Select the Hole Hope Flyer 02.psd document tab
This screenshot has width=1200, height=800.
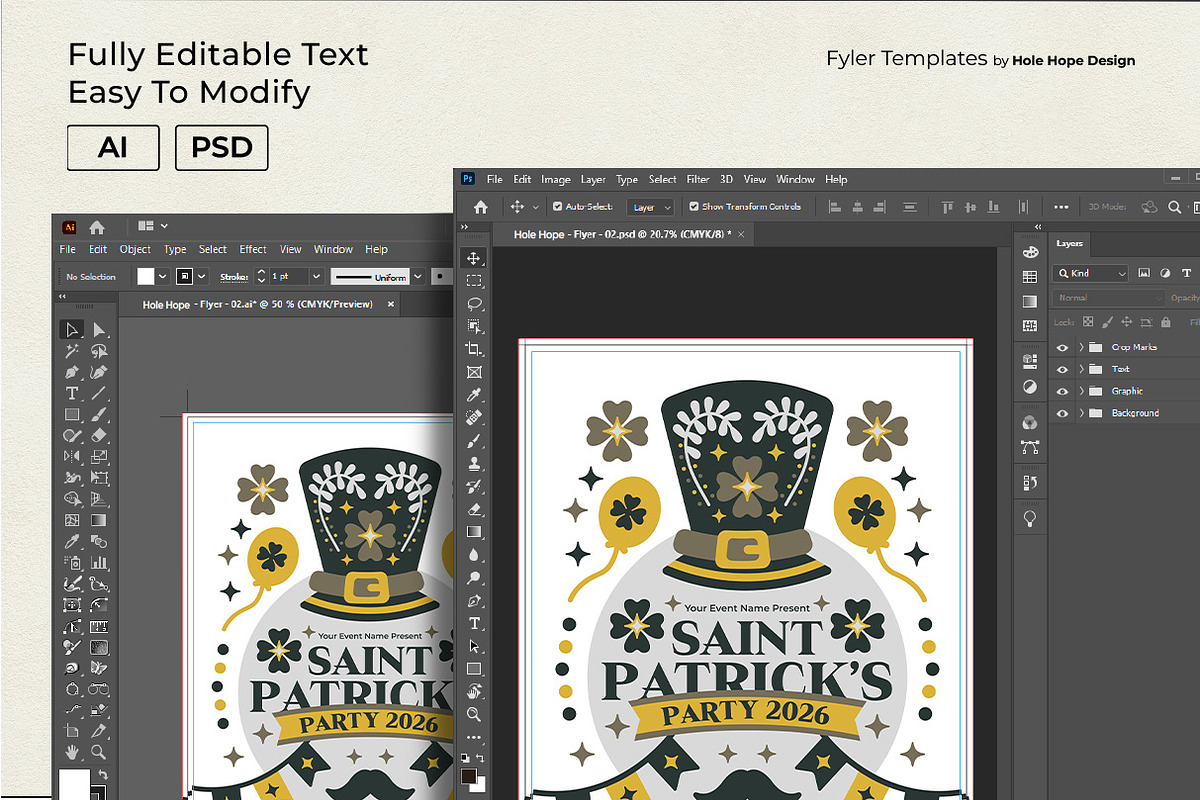(x=622, y=234)
